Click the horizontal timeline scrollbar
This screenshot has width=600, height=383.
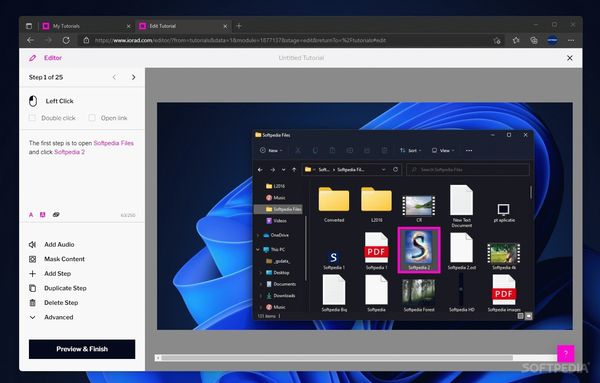click(x=356, y=358)
